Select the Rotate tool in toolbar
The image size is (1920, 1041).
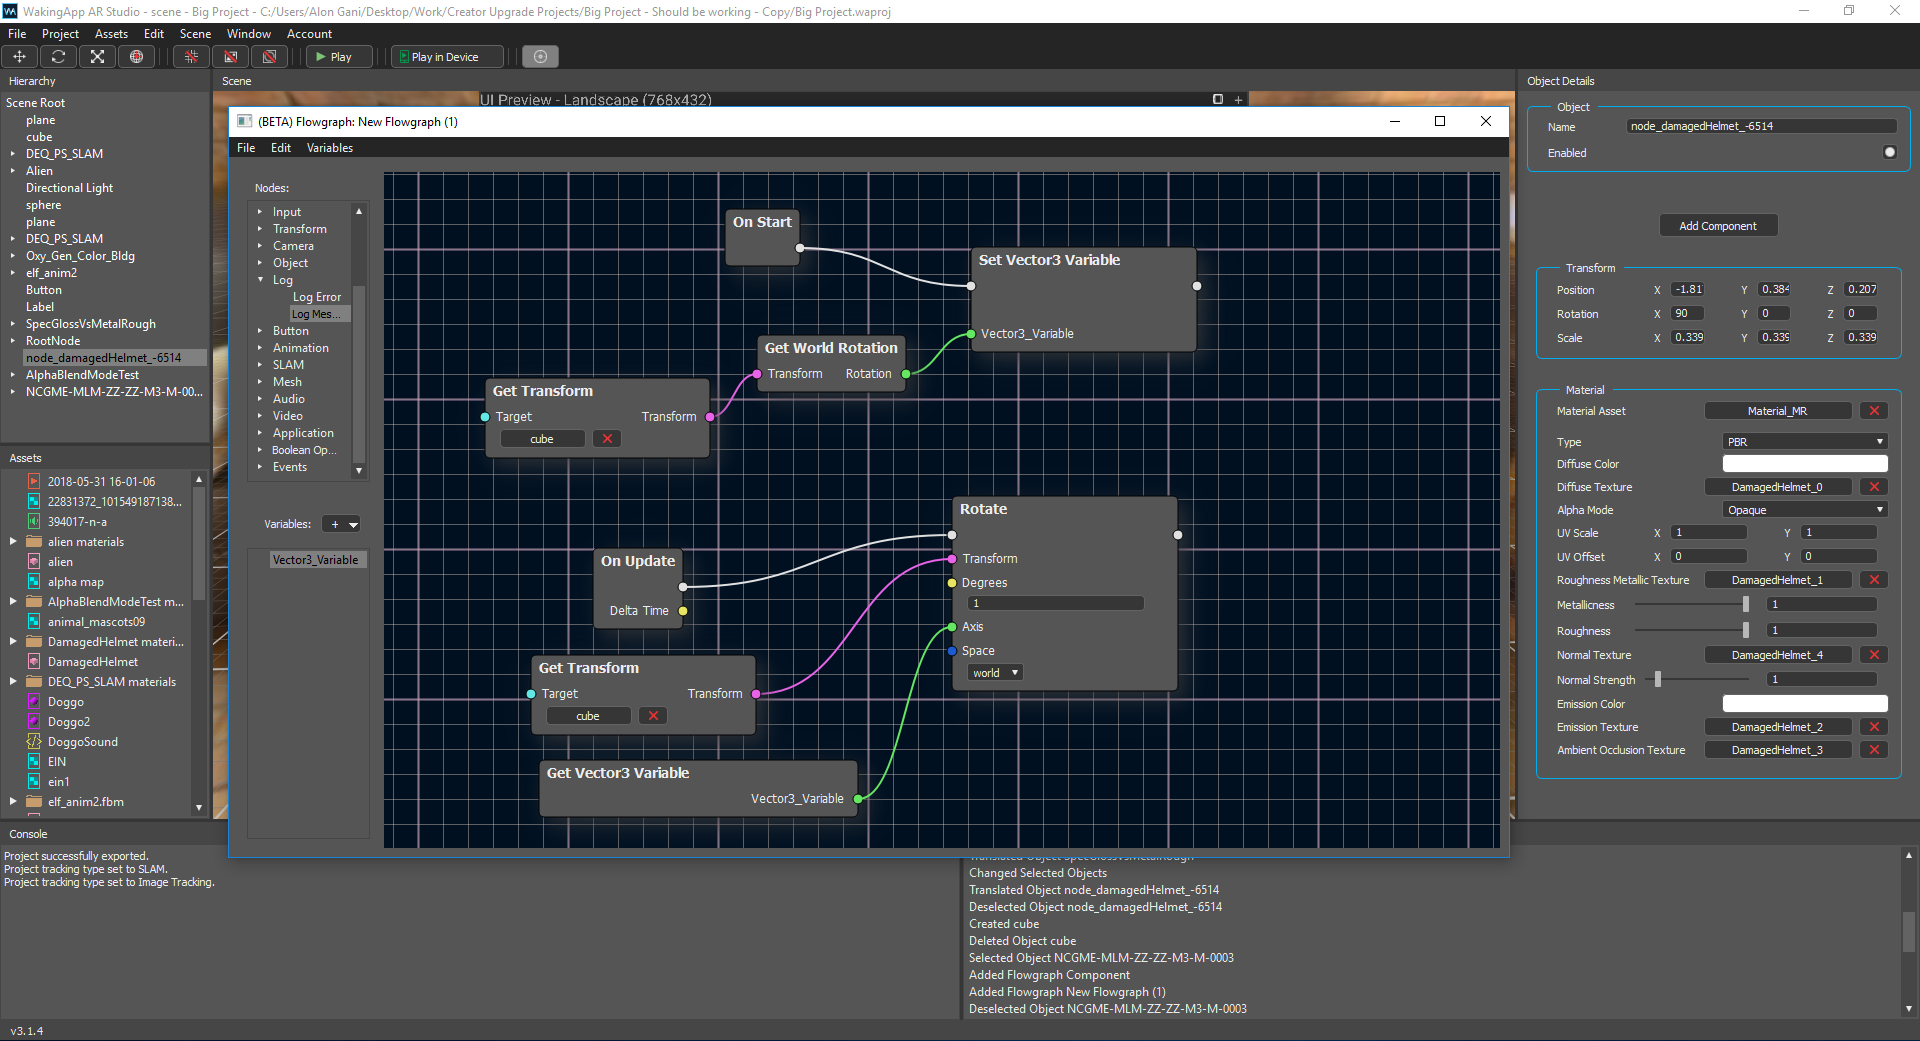pos(59,57)
